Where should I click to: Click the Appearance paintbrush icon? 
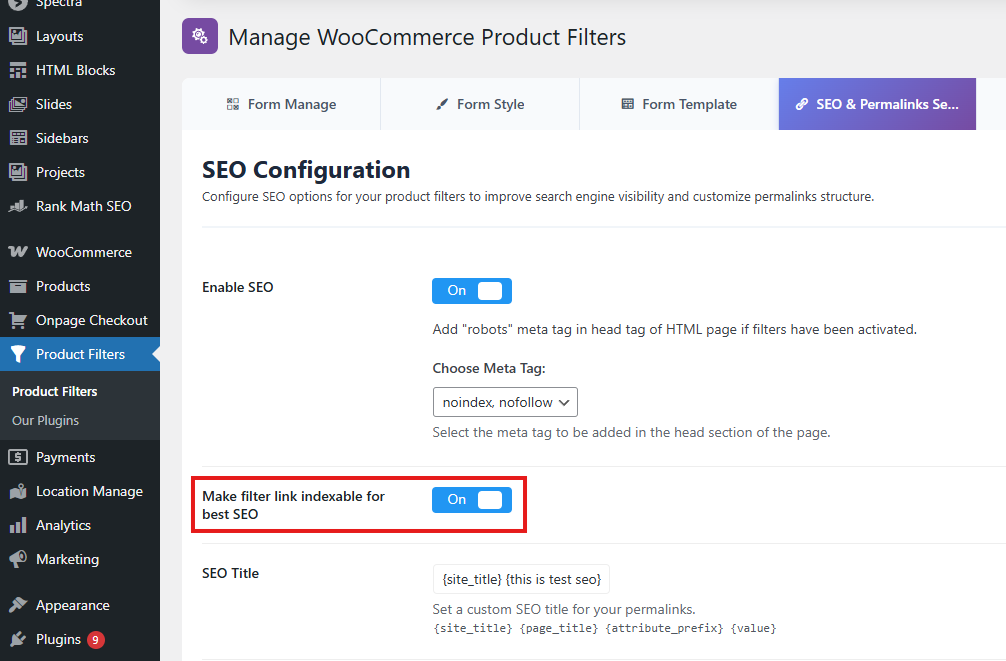pyautogui.click(x=18, y=605)
